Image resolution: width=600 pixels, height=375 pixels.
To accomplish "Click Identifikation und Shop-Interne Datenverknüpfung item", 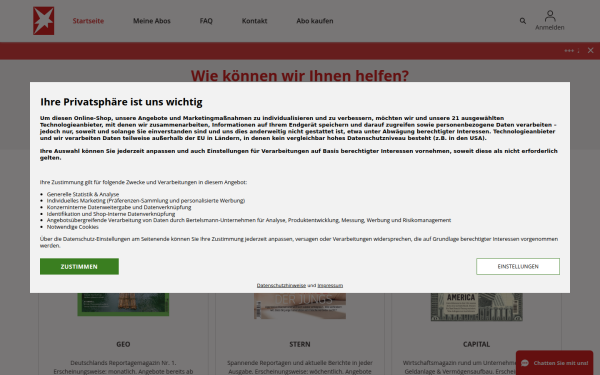I will [111, 214].
